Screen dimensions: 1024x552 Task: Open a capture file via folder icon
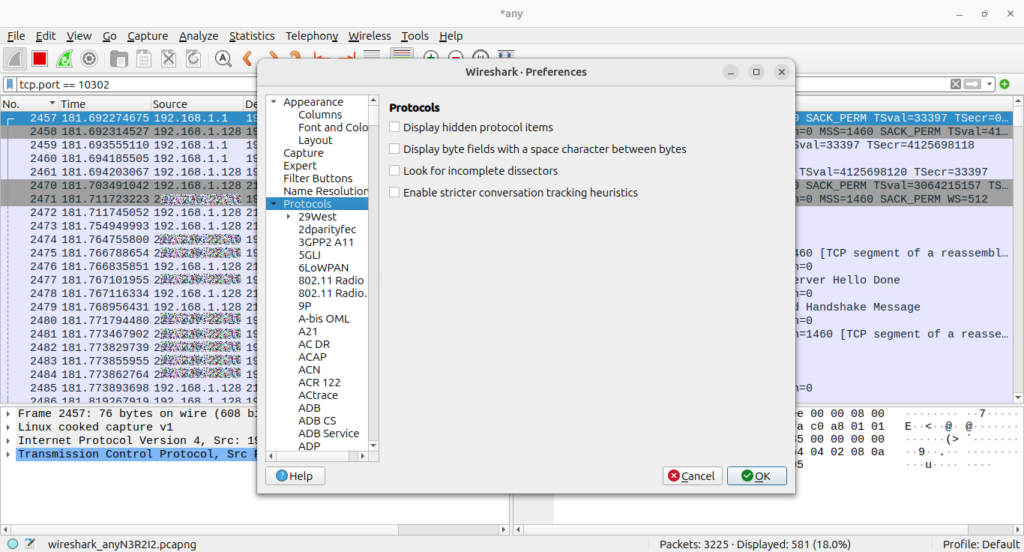119,59
